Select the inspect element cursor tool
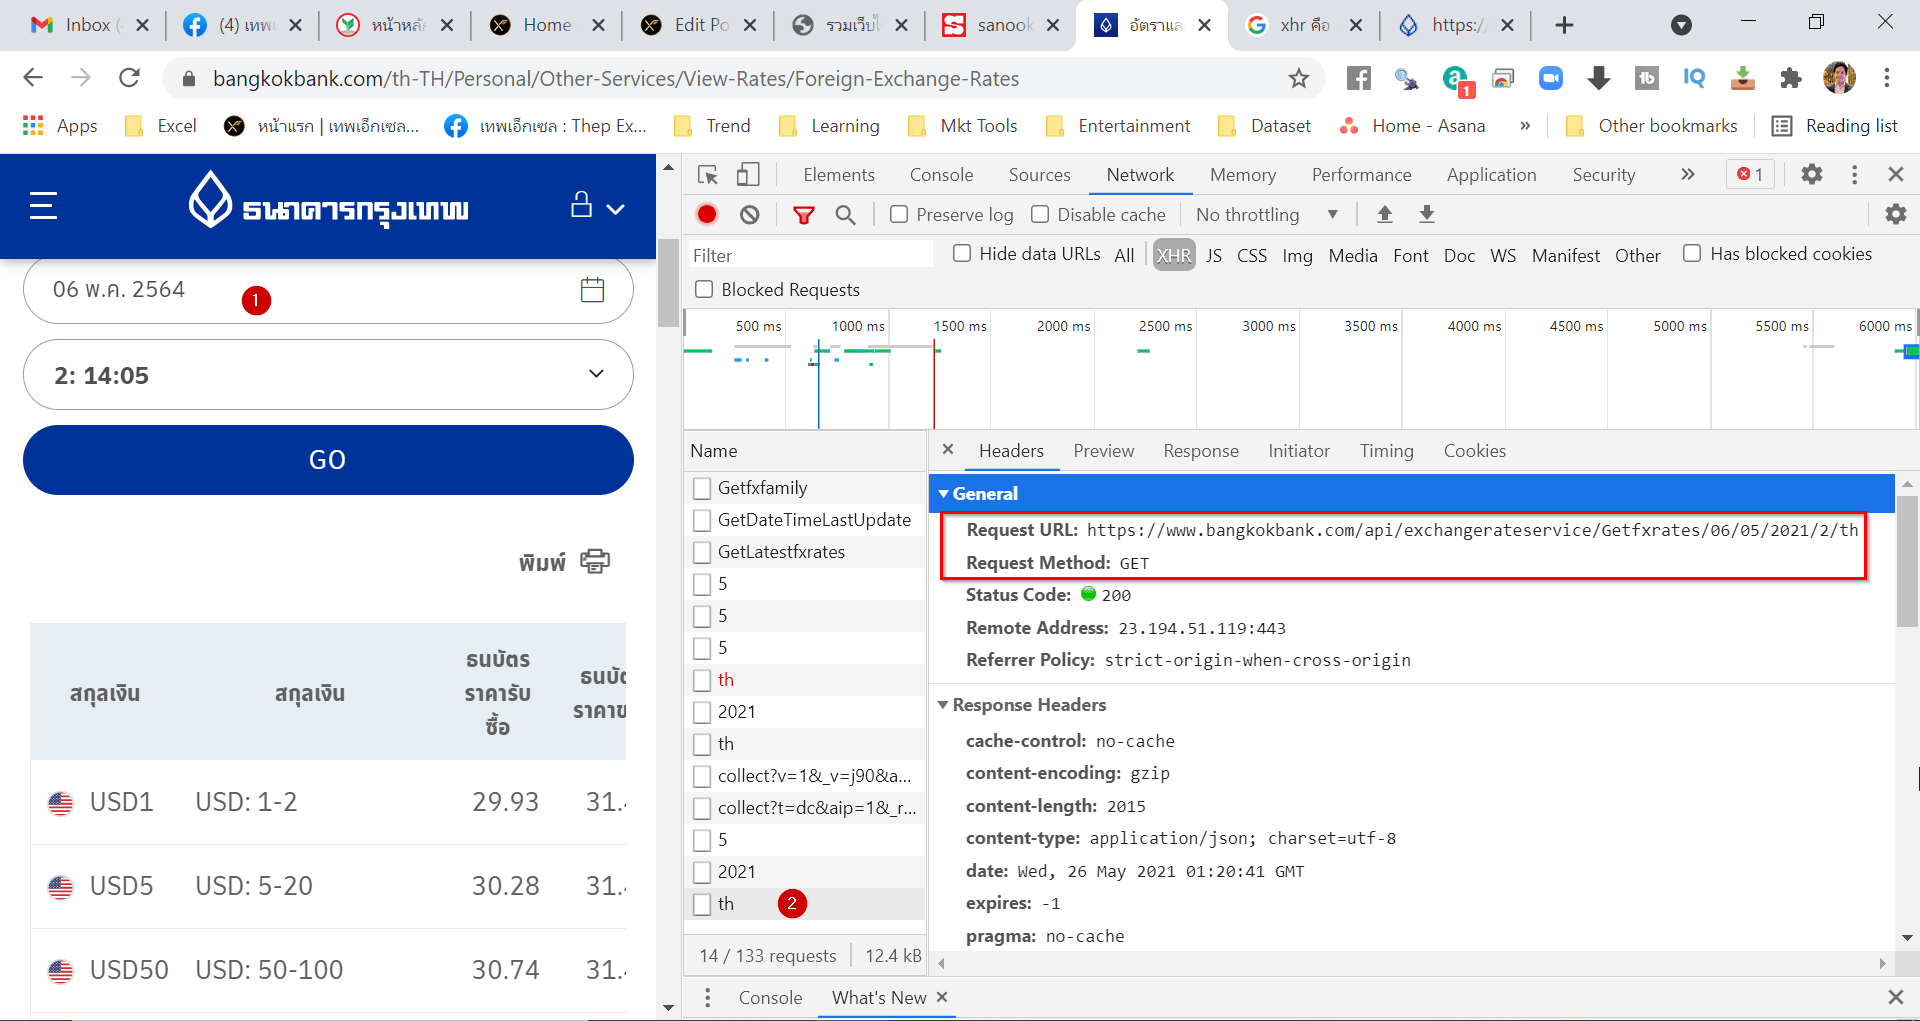Image resolution: width=1920 pixels, height=1021 pixels. [x=708, y=174]
